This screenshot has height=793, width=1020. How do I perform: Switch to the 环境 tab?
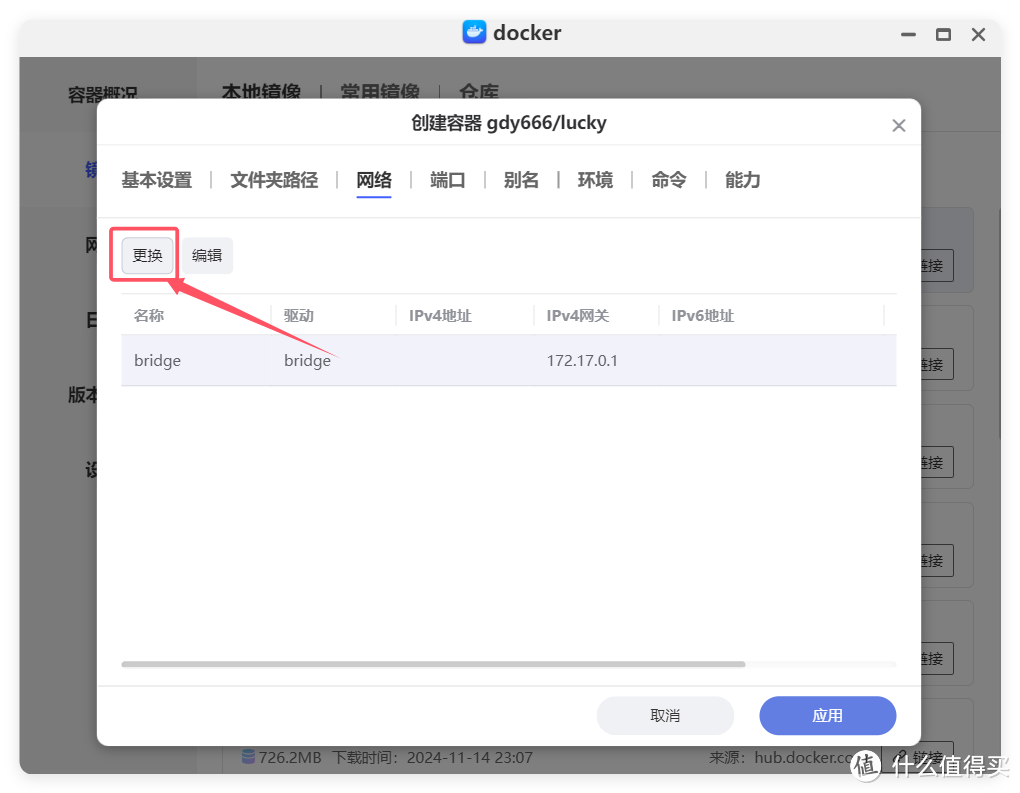[595, 180]
